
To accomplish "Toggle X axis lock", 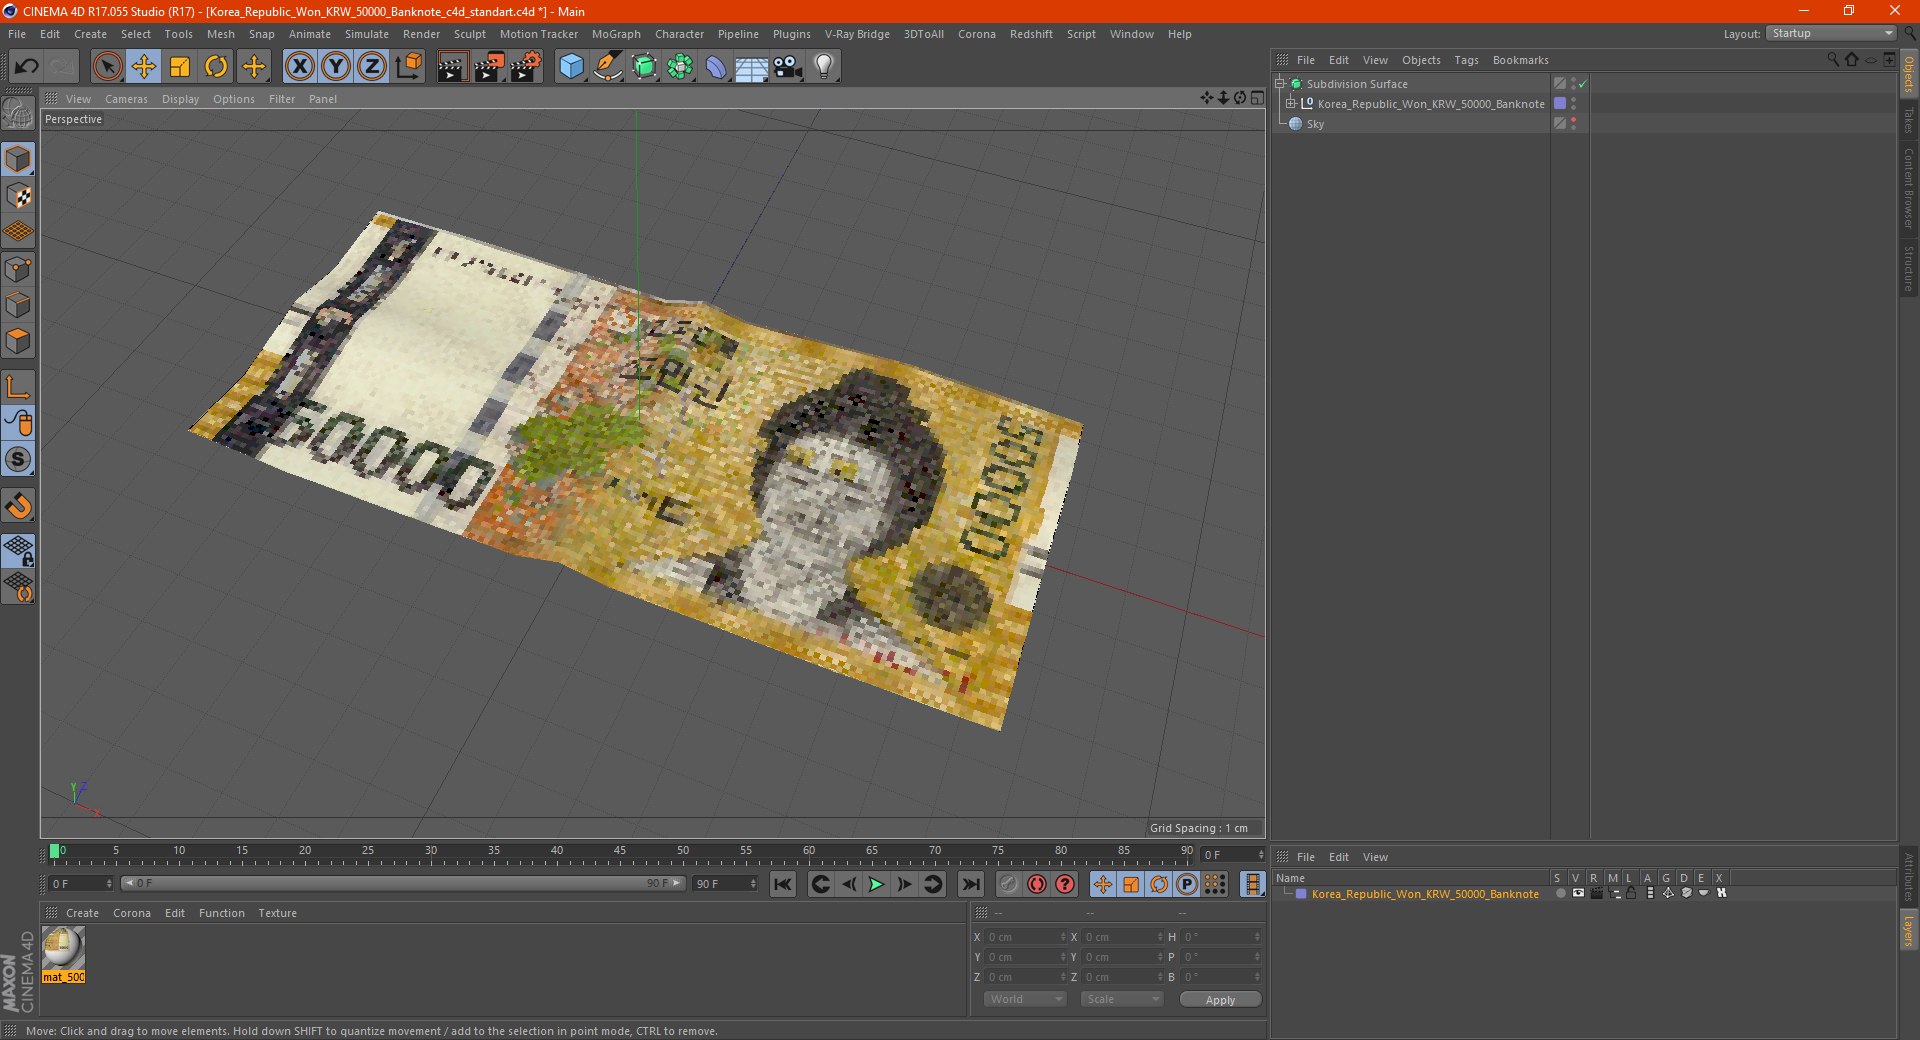I will [x=299, y=67].
